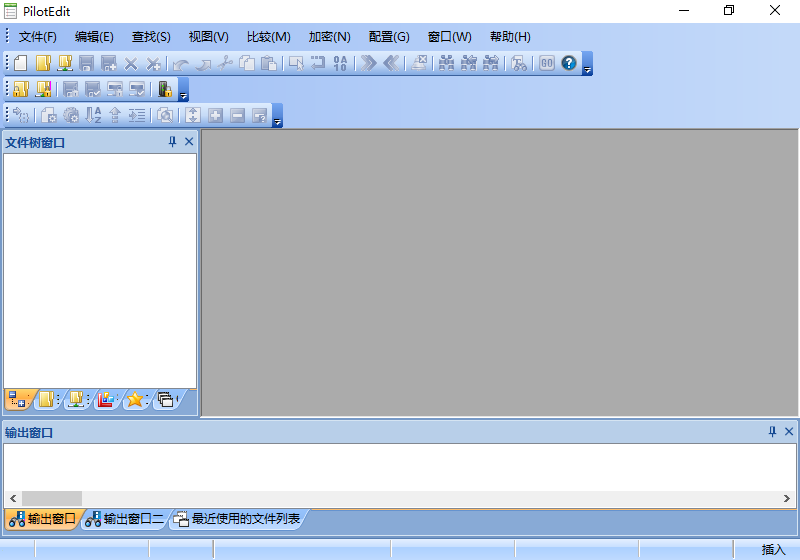Click the encrypt server lock icon
This screenshot has height=560, width=800.
(165, 89)
